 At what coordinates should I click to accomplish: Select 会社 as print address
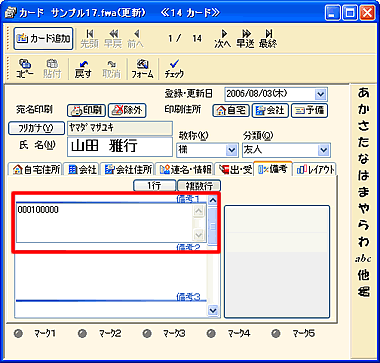pyautogui.click(x=270, y=110)
